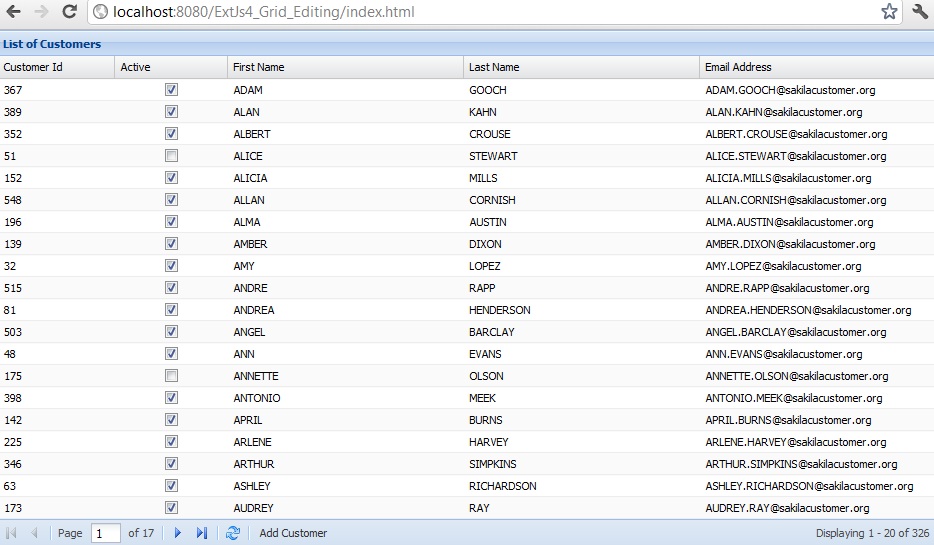Toggle Active checkbox for ANTONIO MEEK
Viewport: 934px width, 545px height.
pos(171,398)
